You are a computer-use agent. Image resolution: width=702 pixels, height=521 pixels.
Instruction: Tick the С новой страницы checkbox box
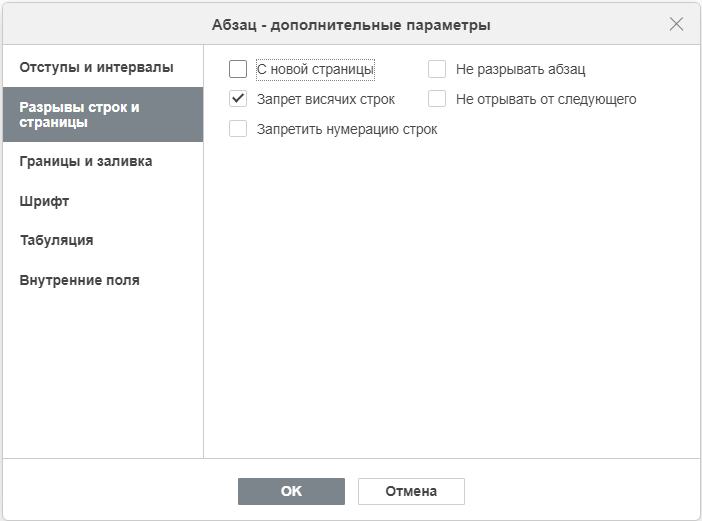pos(238,69)
